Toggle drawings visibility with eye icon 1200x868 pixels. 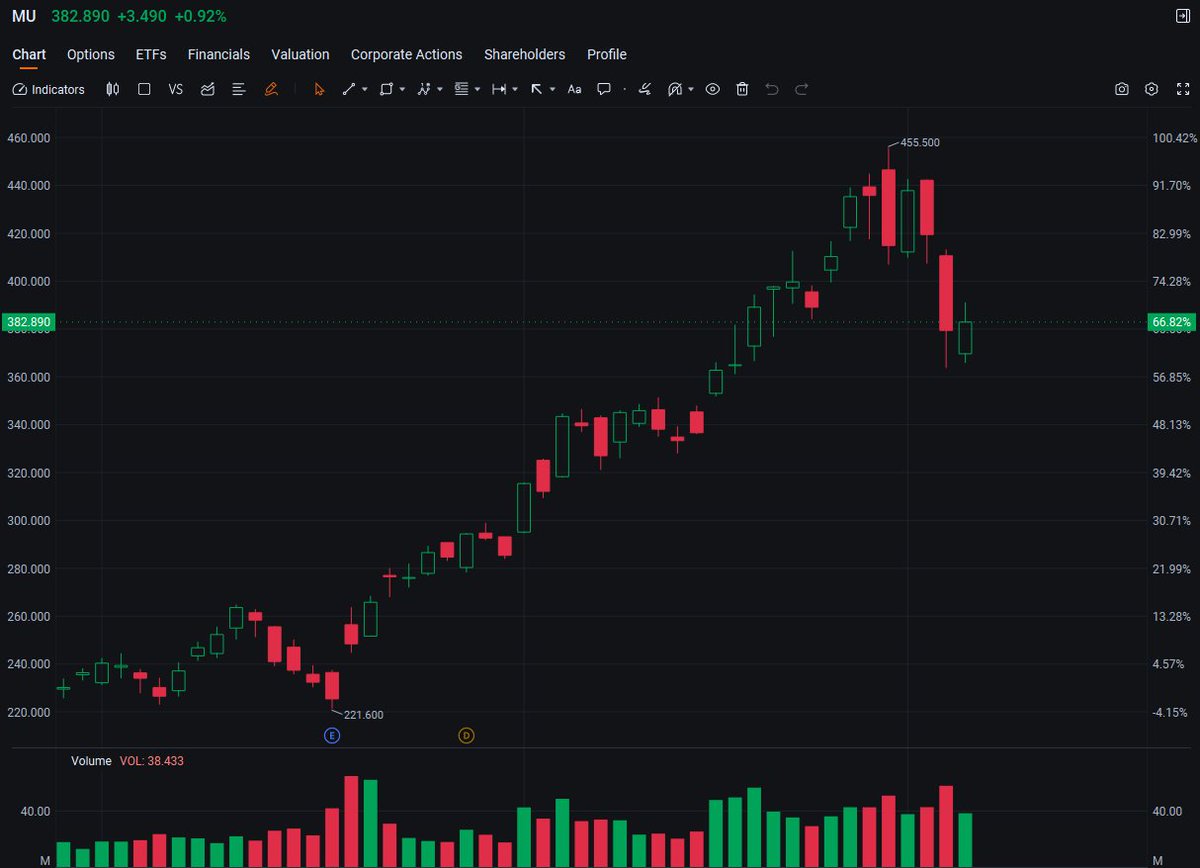pos(713,89)
